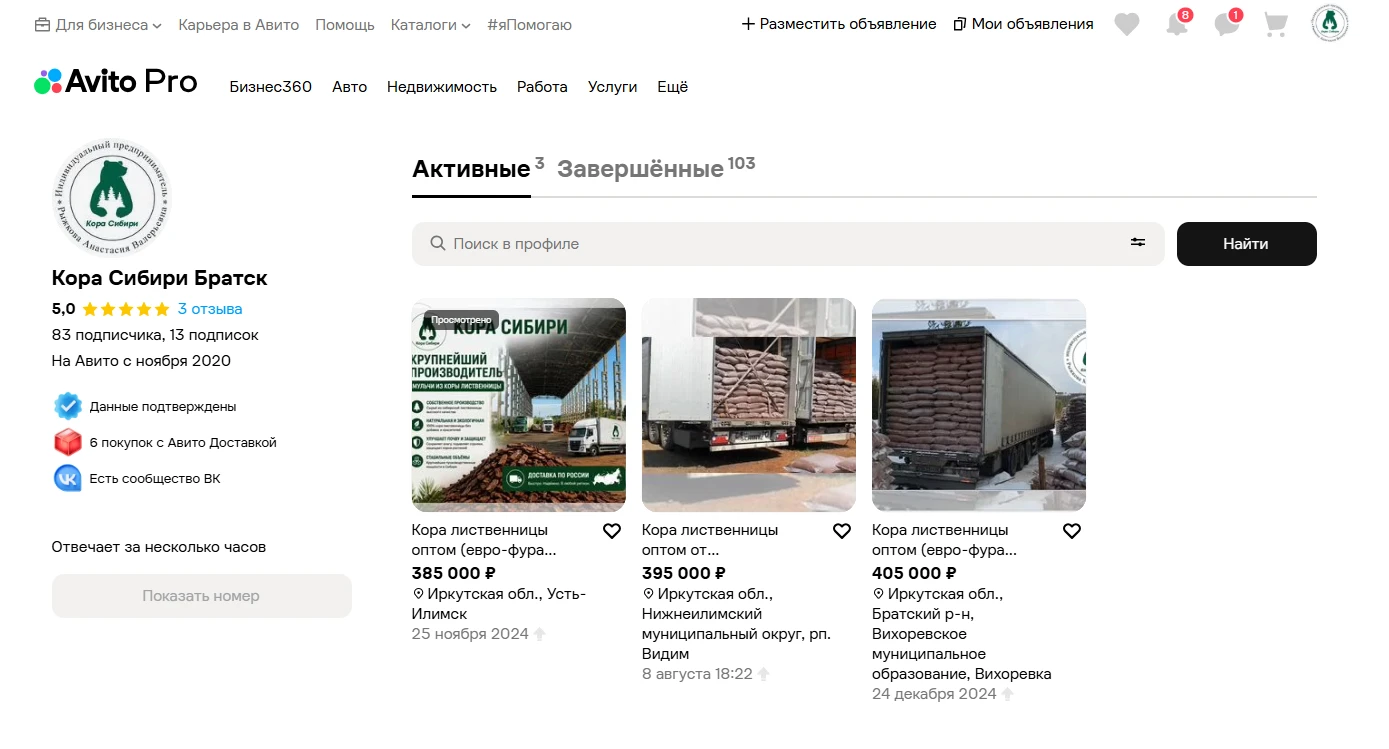This screenshot has height=749, width=1389.
Task: Click the verified data badge icon
Action: coord(67,406)
